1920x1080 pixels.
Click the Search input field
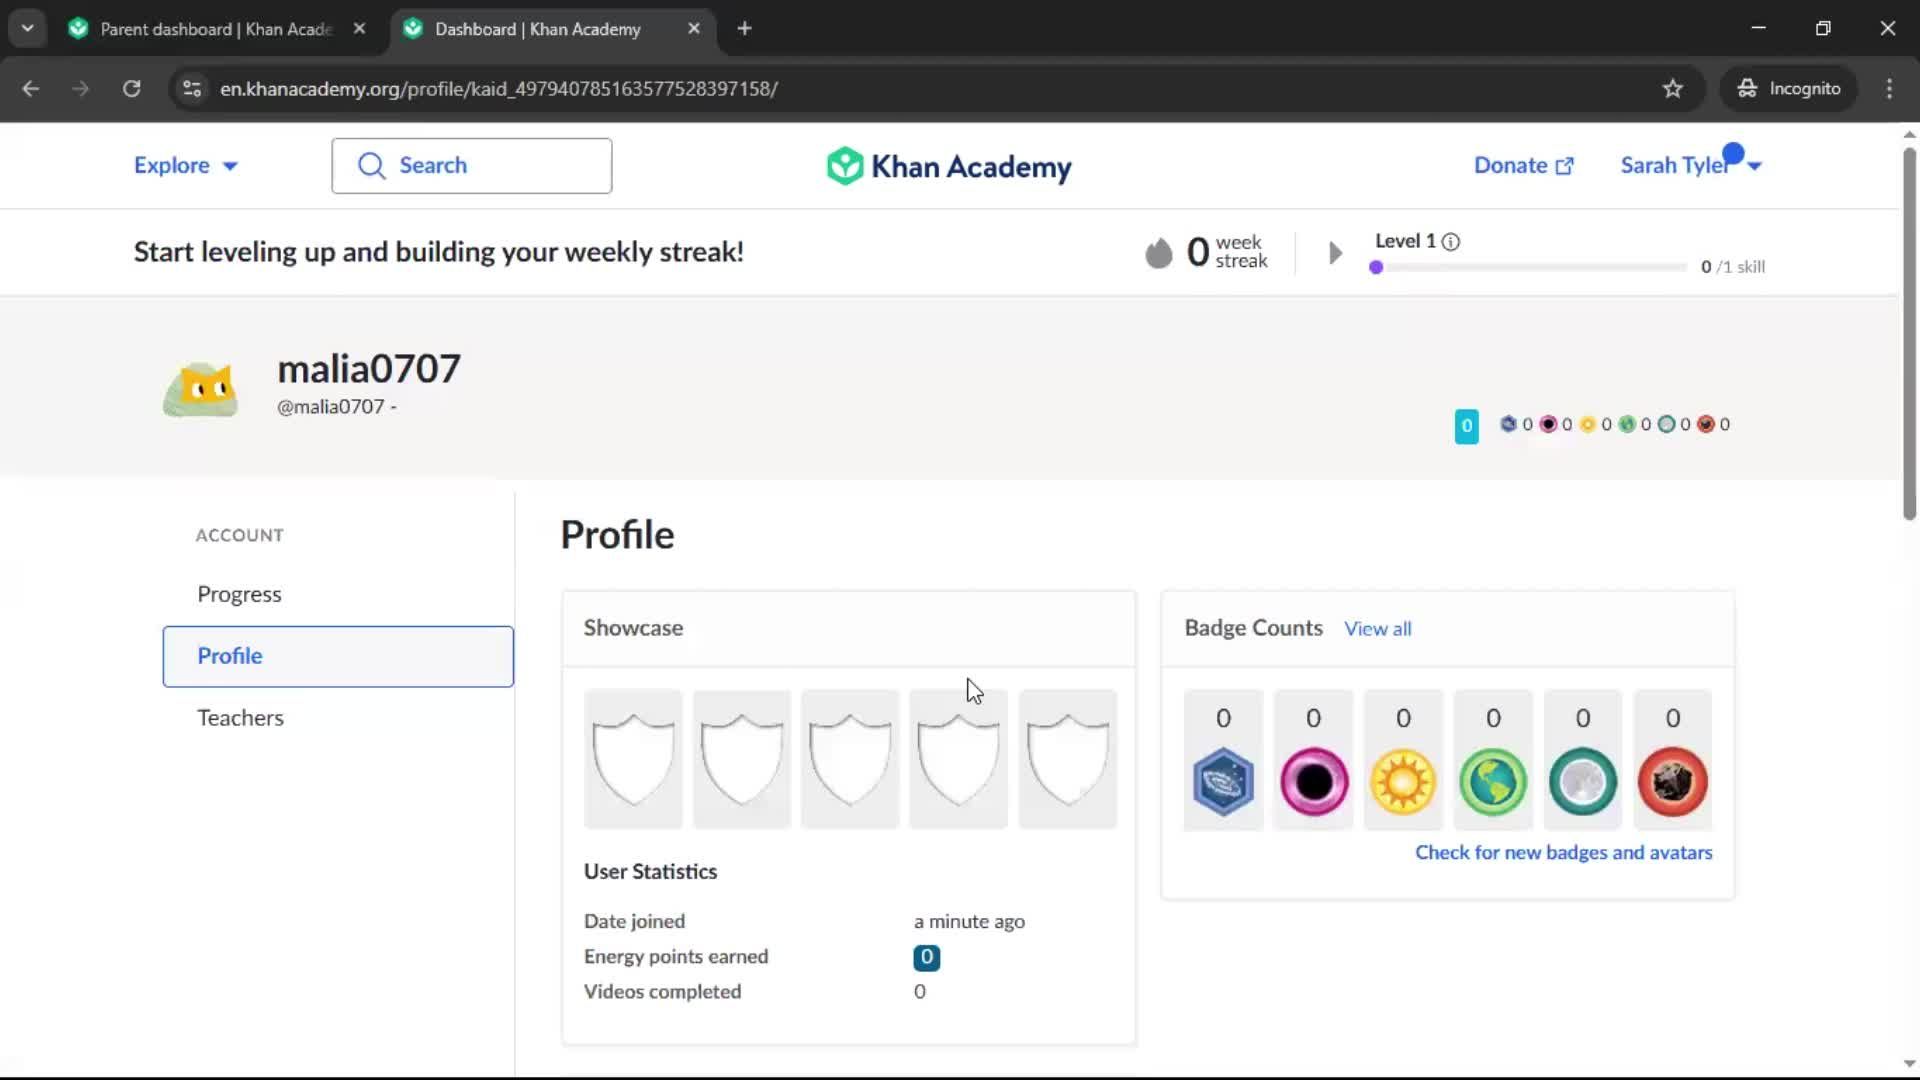pyautogui.click(x=472, y=166)
